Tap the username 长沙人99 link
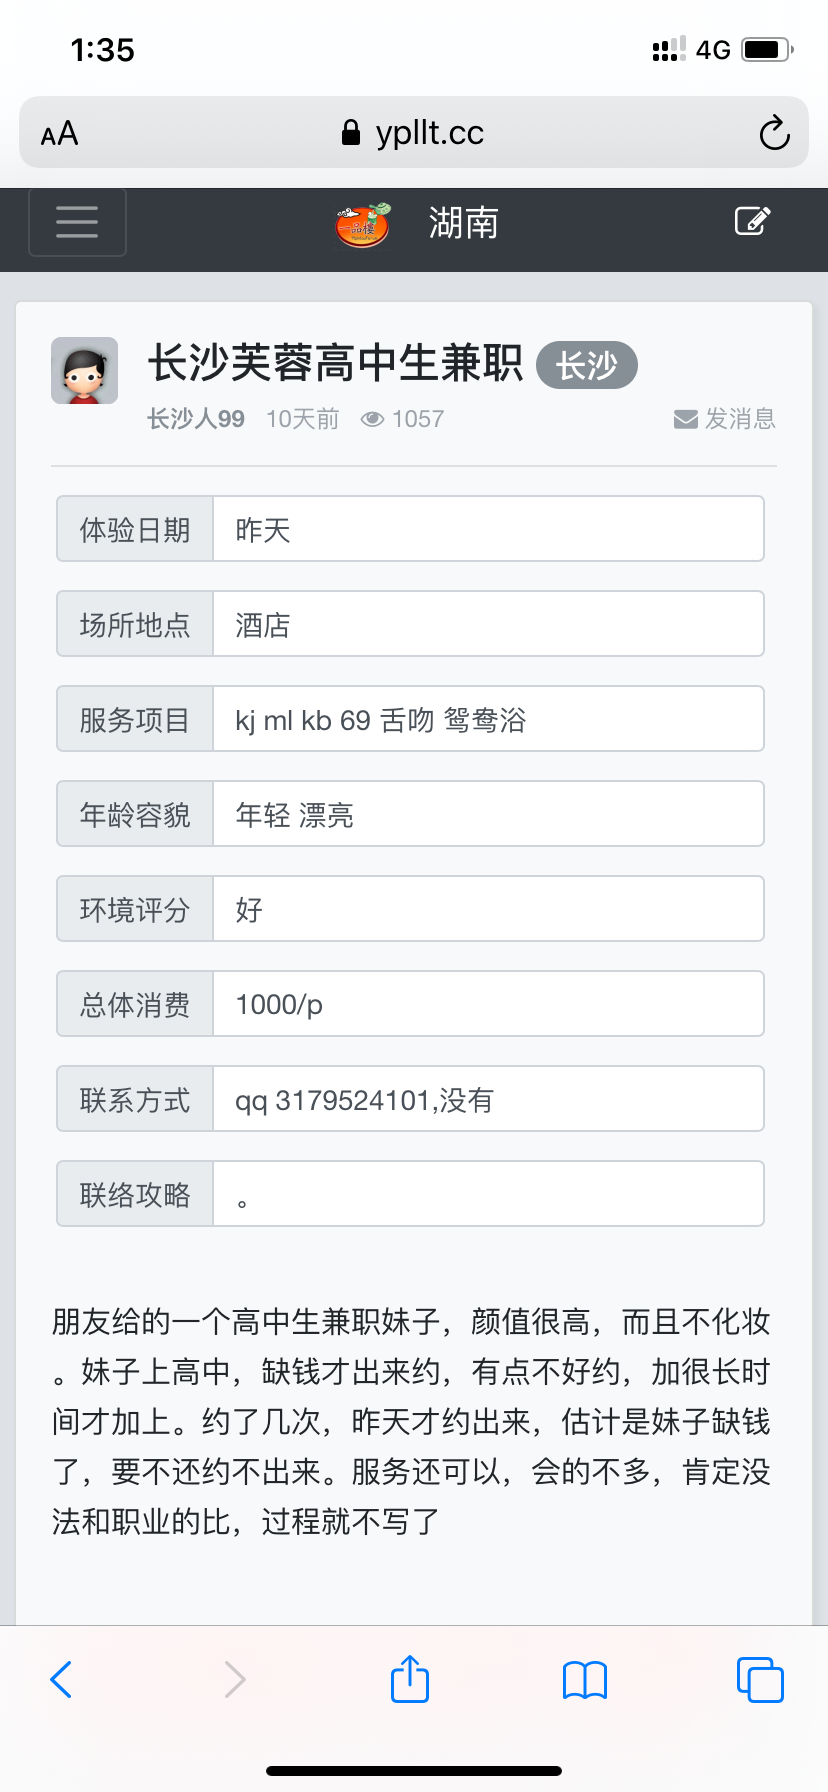Image resolution: width=828 pixels, height=1792 pixels. coord(195,419)
